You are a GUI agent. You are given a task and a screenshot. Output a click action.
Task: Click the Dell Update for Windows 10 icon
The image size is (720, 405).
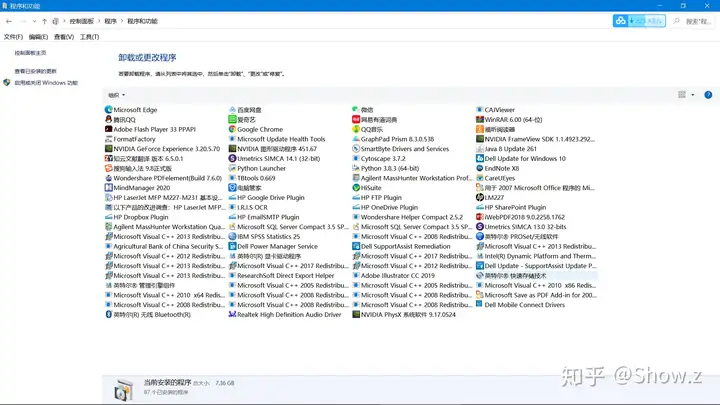(480, 158)
